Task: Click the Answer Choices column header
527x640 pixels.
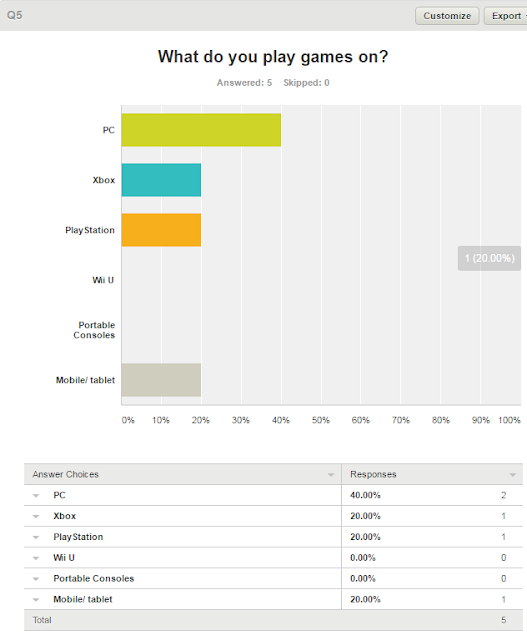Action: [x=66, y=474]
